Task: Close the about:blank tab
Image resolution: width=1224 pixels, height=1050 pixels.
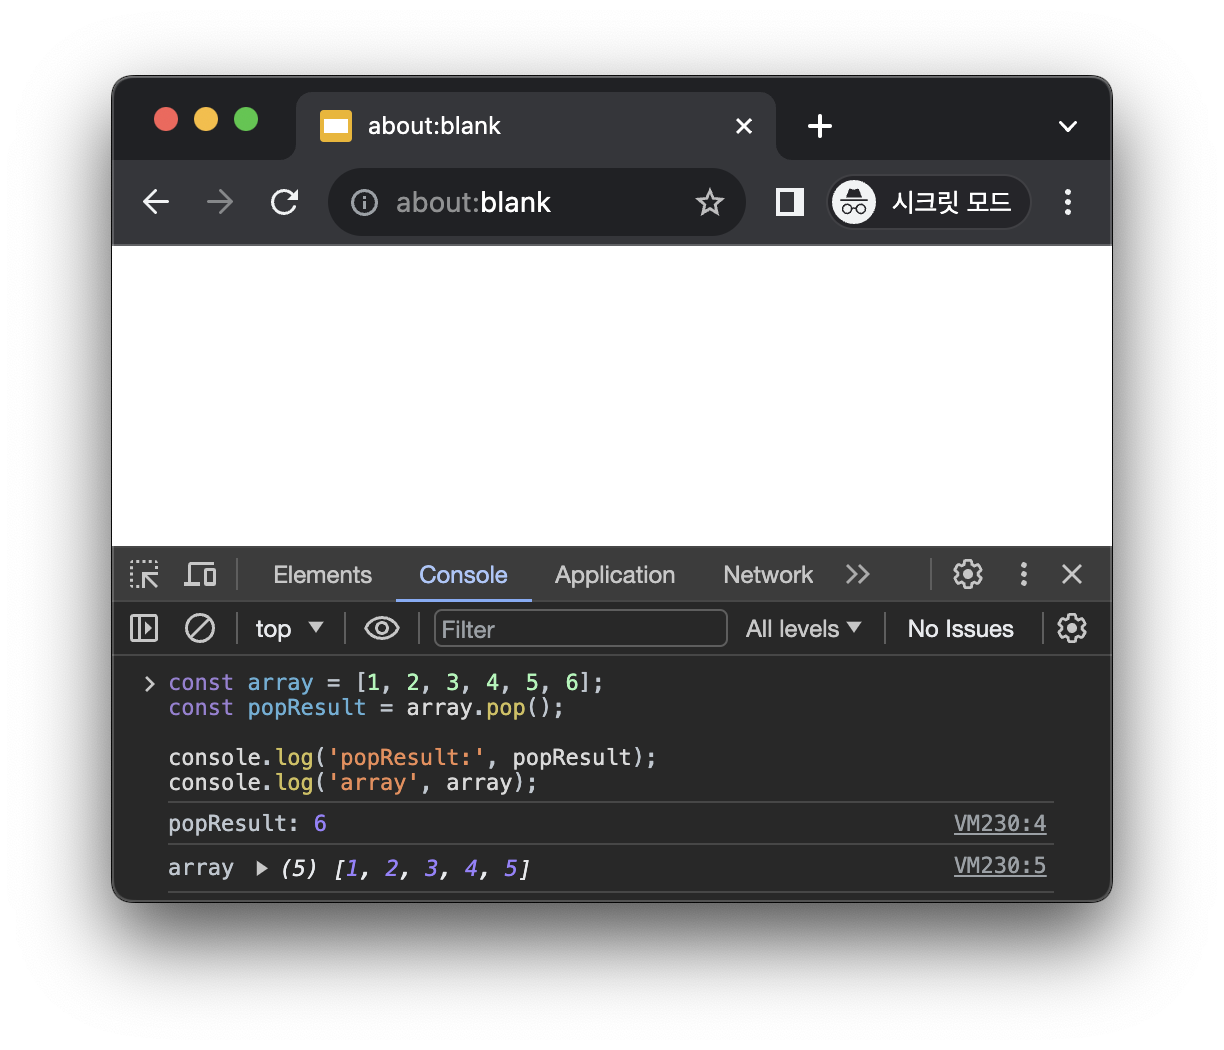Action: click(x=744, y=126)
